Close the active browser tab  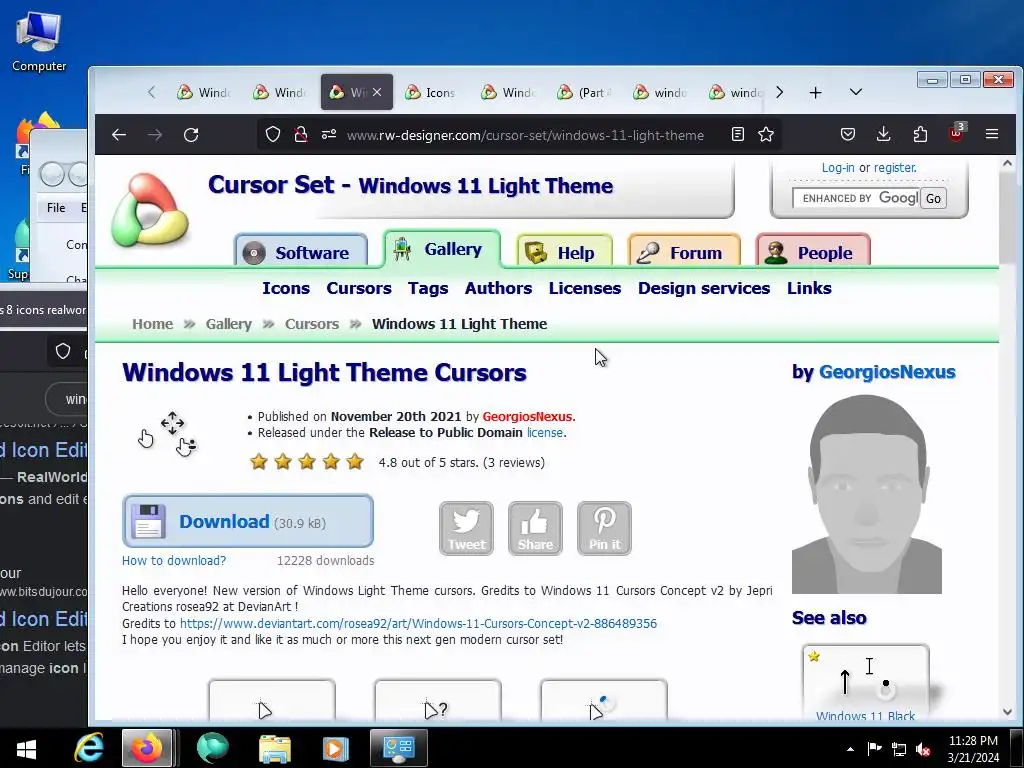point(377,93)
